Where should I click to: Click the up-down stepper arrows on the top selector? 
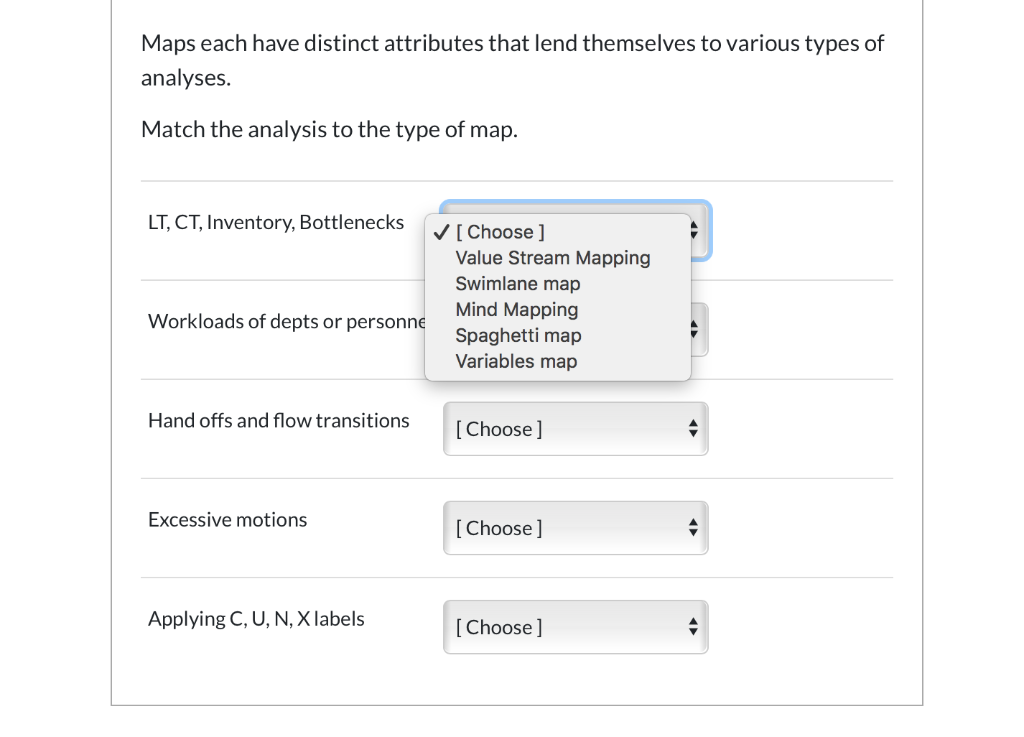coord(693,229)
